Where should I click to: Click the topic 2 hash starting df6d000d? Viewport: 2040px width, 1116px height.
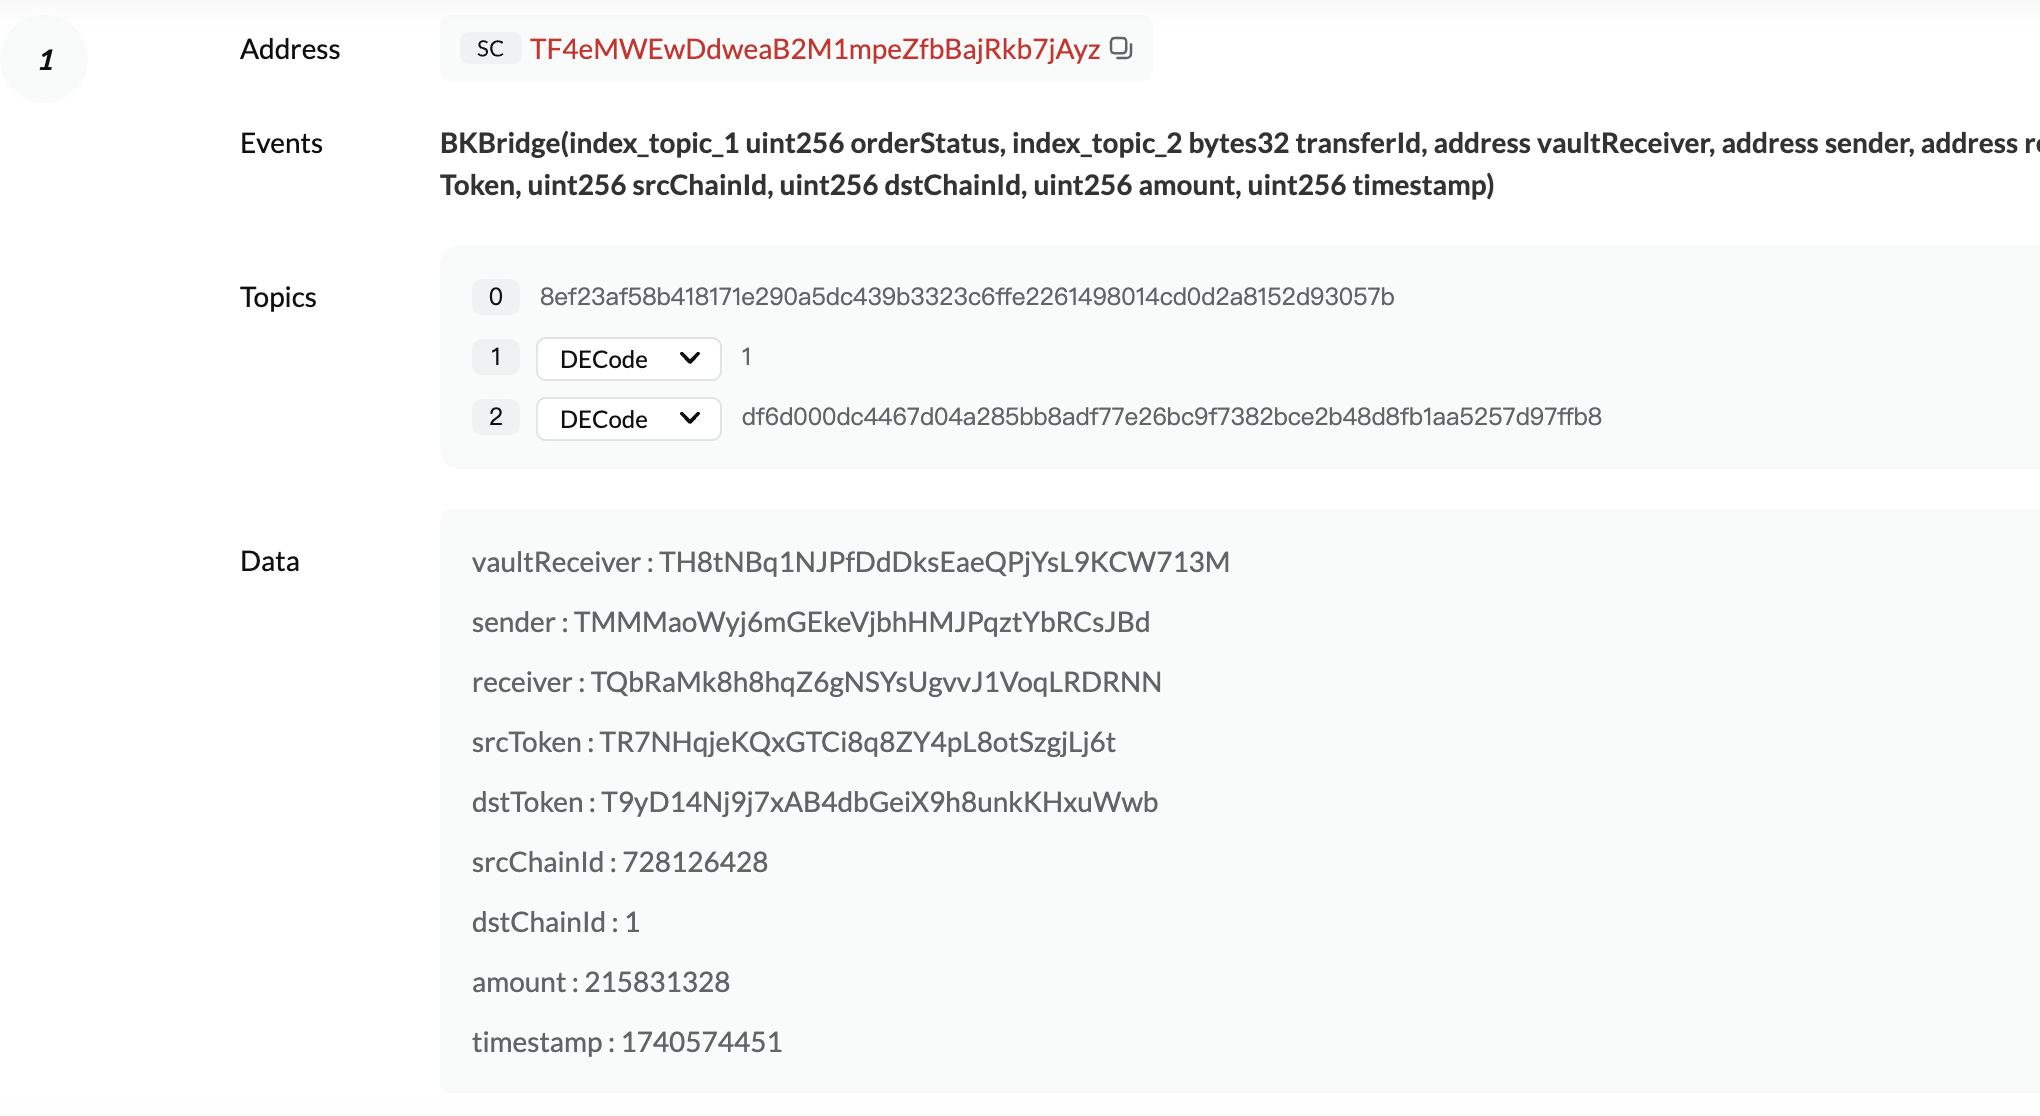1171,417
